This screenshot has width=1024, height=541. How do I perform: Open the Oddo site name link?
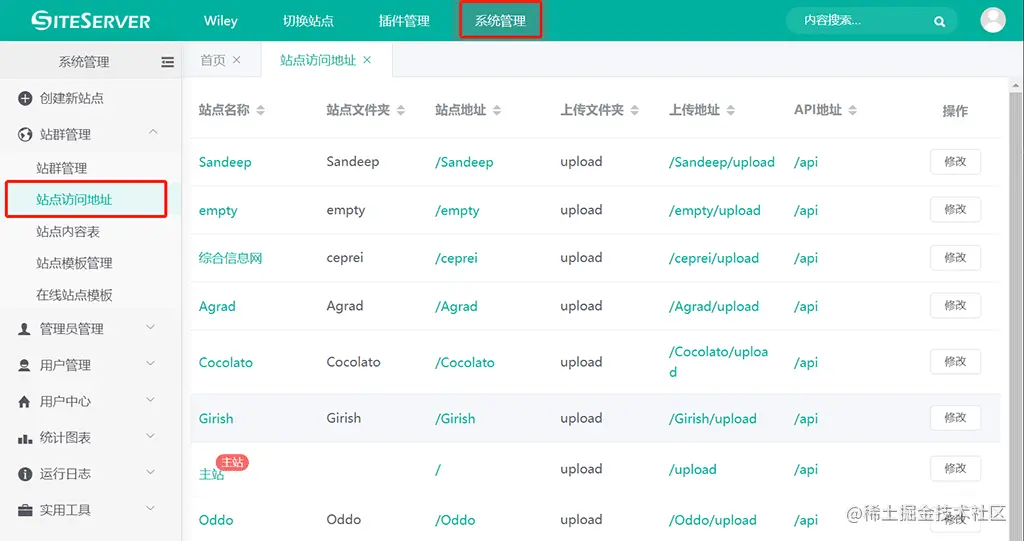[216, 520]
